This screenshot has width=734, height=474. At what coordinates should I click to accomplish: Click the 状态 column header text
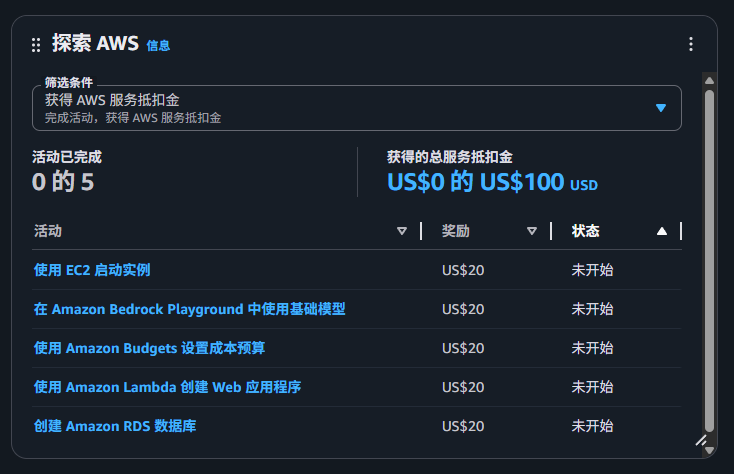tap(586, 231)
